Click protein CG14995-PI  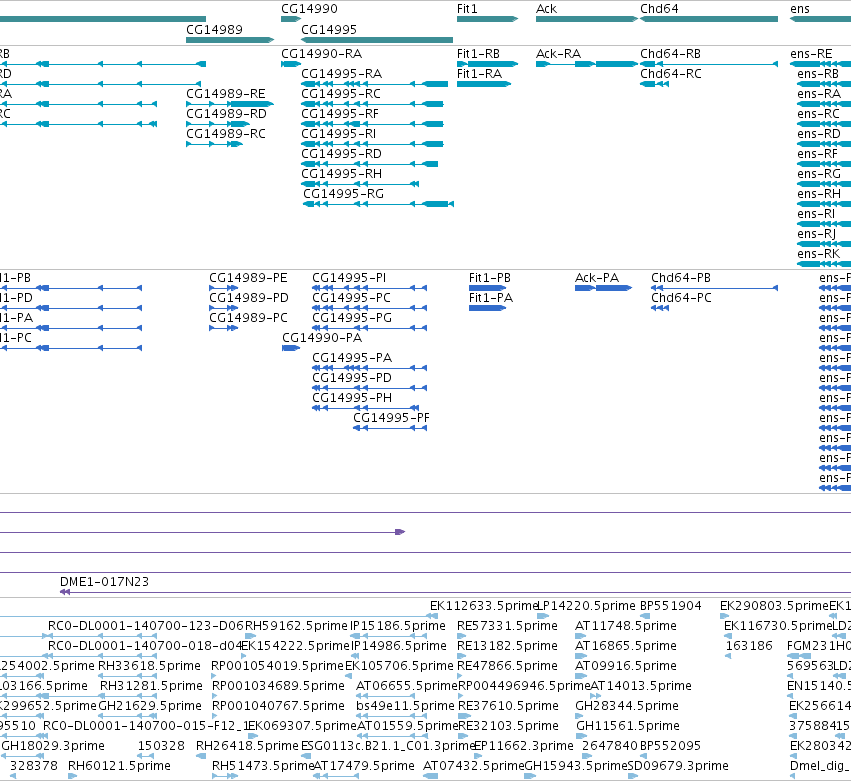click(x=370, y=288)
